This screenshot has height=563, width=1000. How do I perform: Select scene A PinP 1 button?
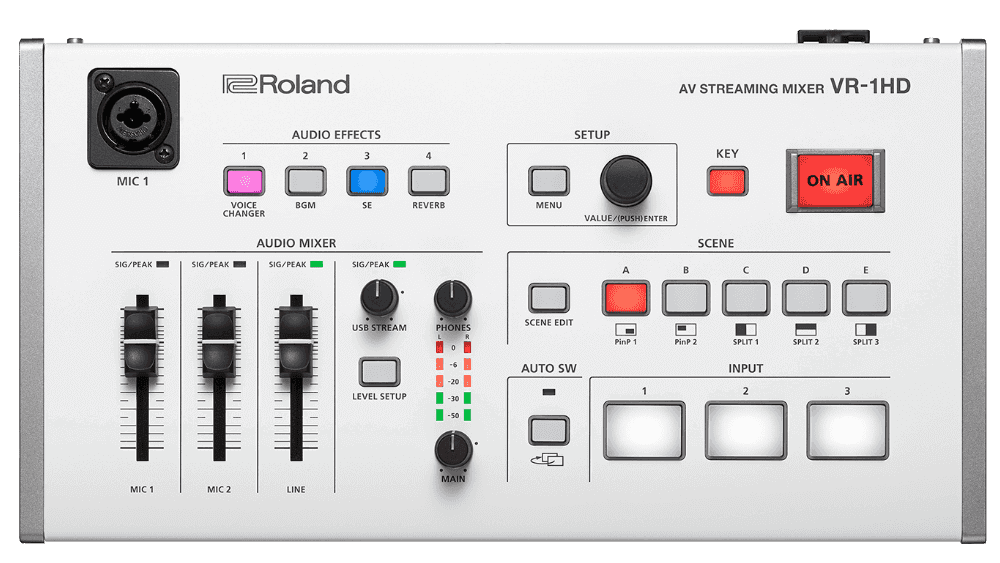pyautogui.click(x=626, y=298)
